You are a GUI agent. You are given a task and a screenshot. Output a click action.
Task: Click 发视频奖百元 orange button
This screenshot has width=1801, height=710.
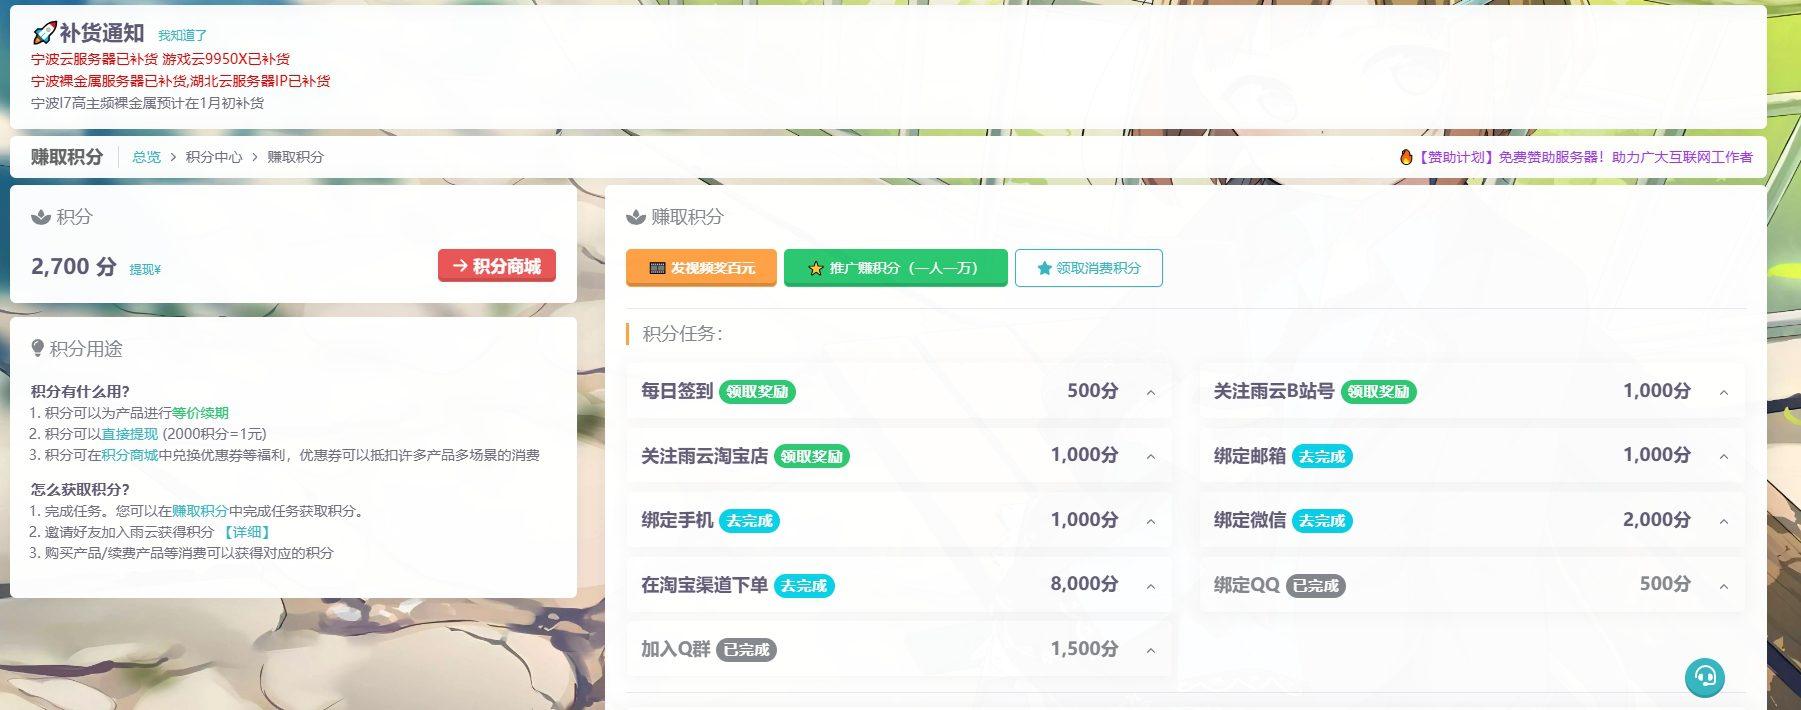[701, 268]
